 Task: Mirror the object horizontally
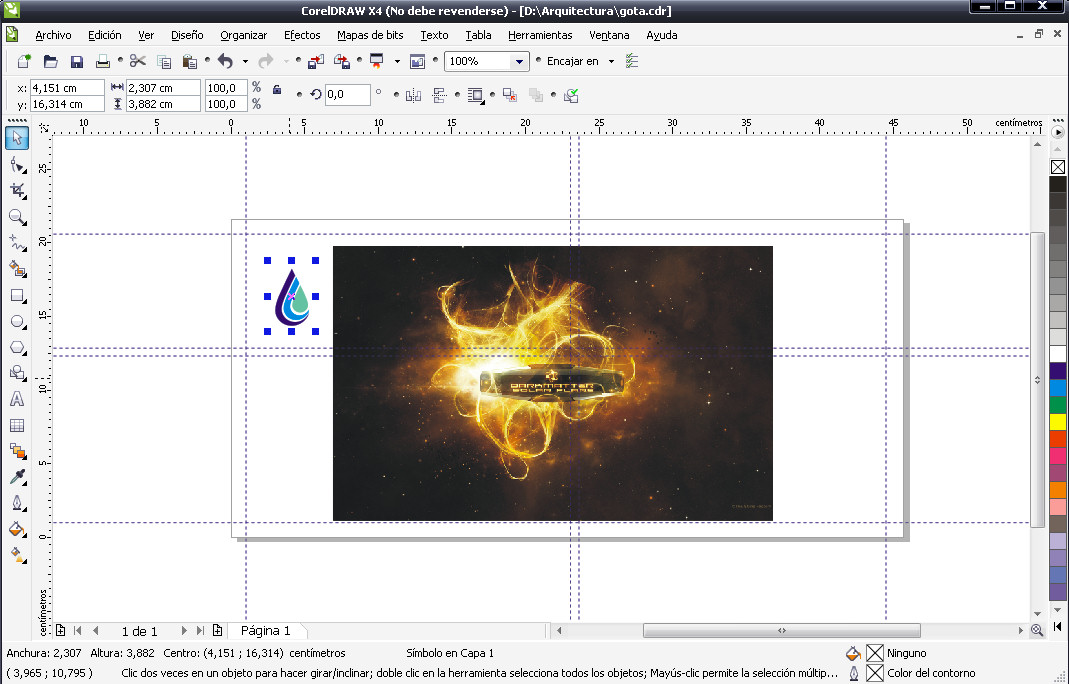(x=413, y=95)
